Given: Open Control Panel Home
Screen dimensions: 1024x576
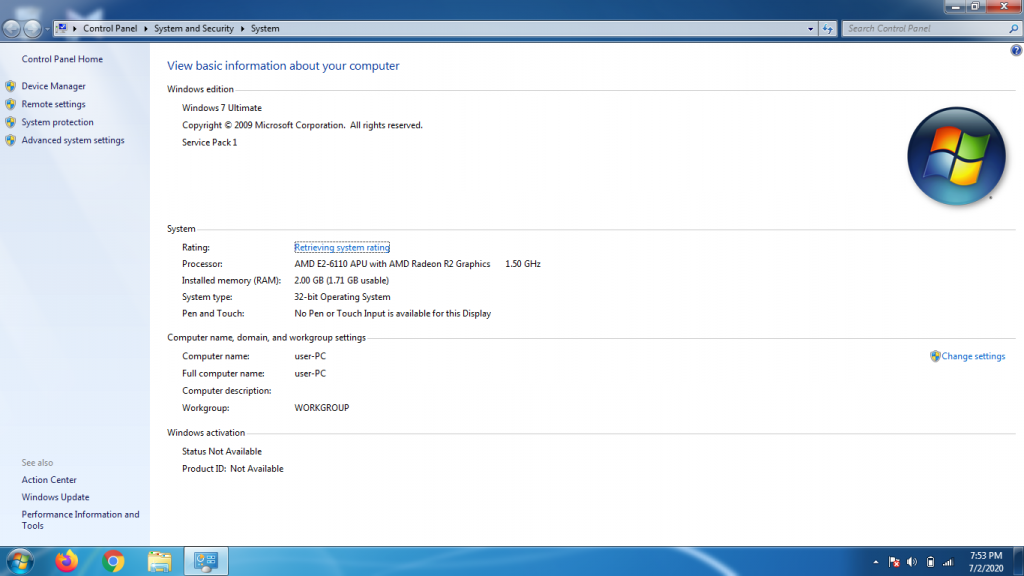Looking at the screenshot, I should coord(62,59).
